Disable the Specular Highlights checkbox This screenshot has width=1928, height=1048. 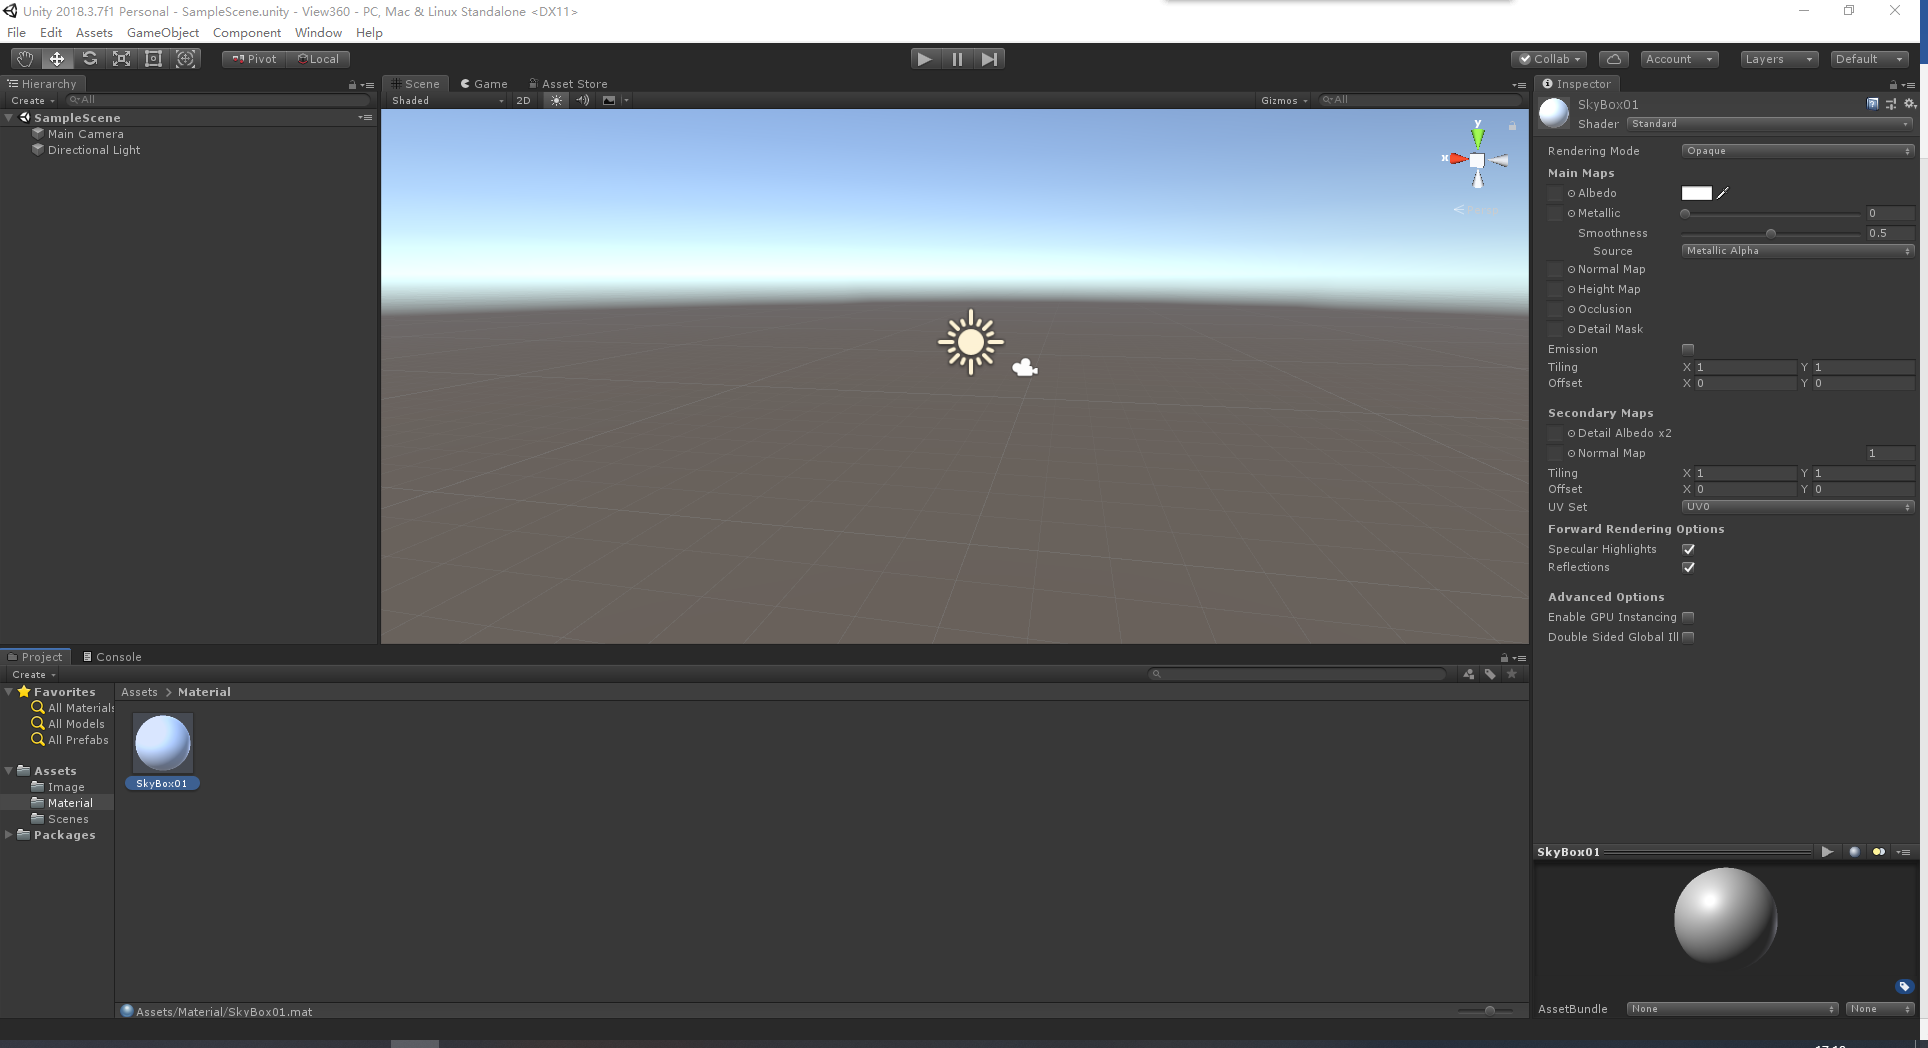1688,549
